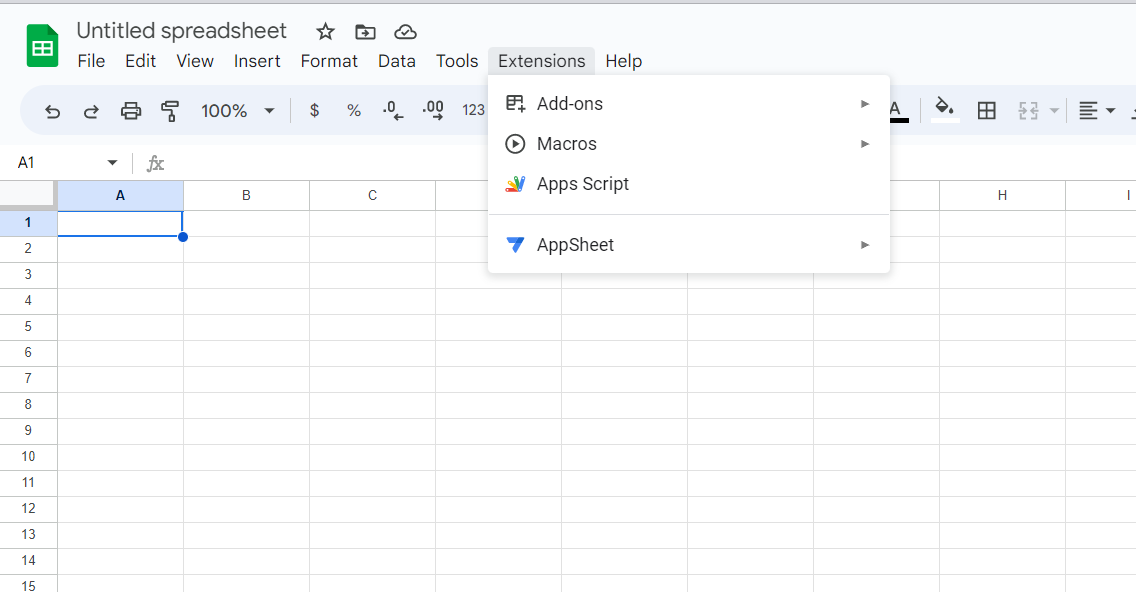Undo the last action

pyautogui.click(x=52, y=110)
